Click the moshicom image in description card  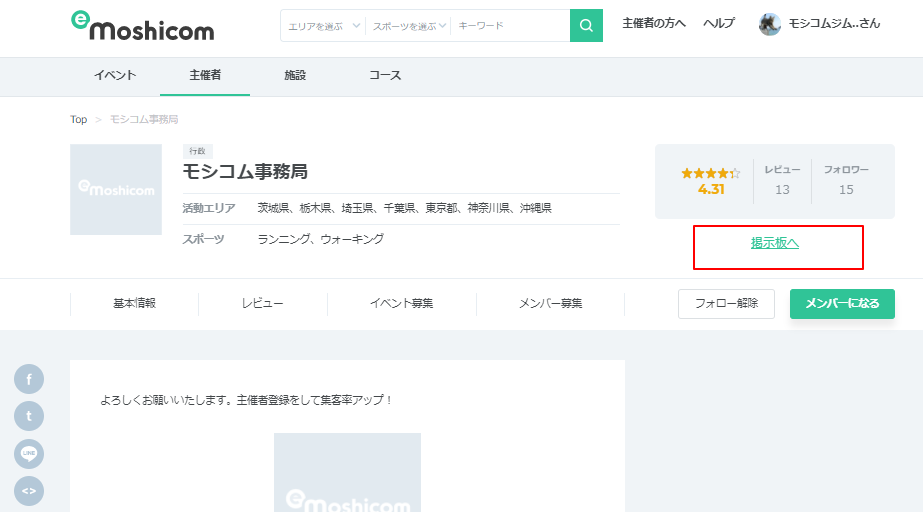coord(347,473)
